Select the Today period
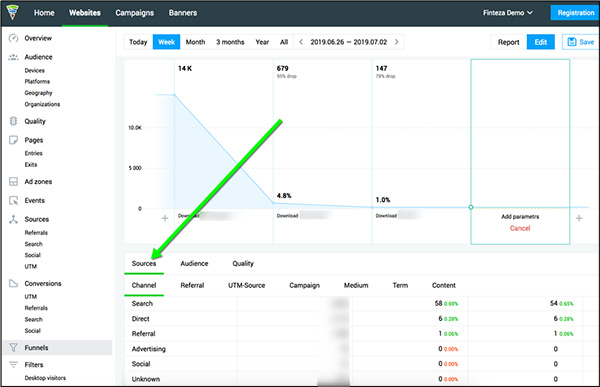 click(x=138, y=42)
